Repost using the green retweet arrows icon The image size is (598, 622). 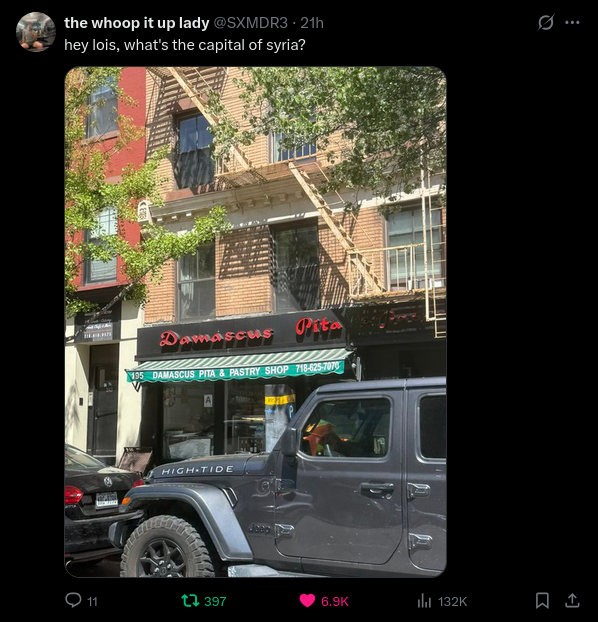[x=190, y=601]
